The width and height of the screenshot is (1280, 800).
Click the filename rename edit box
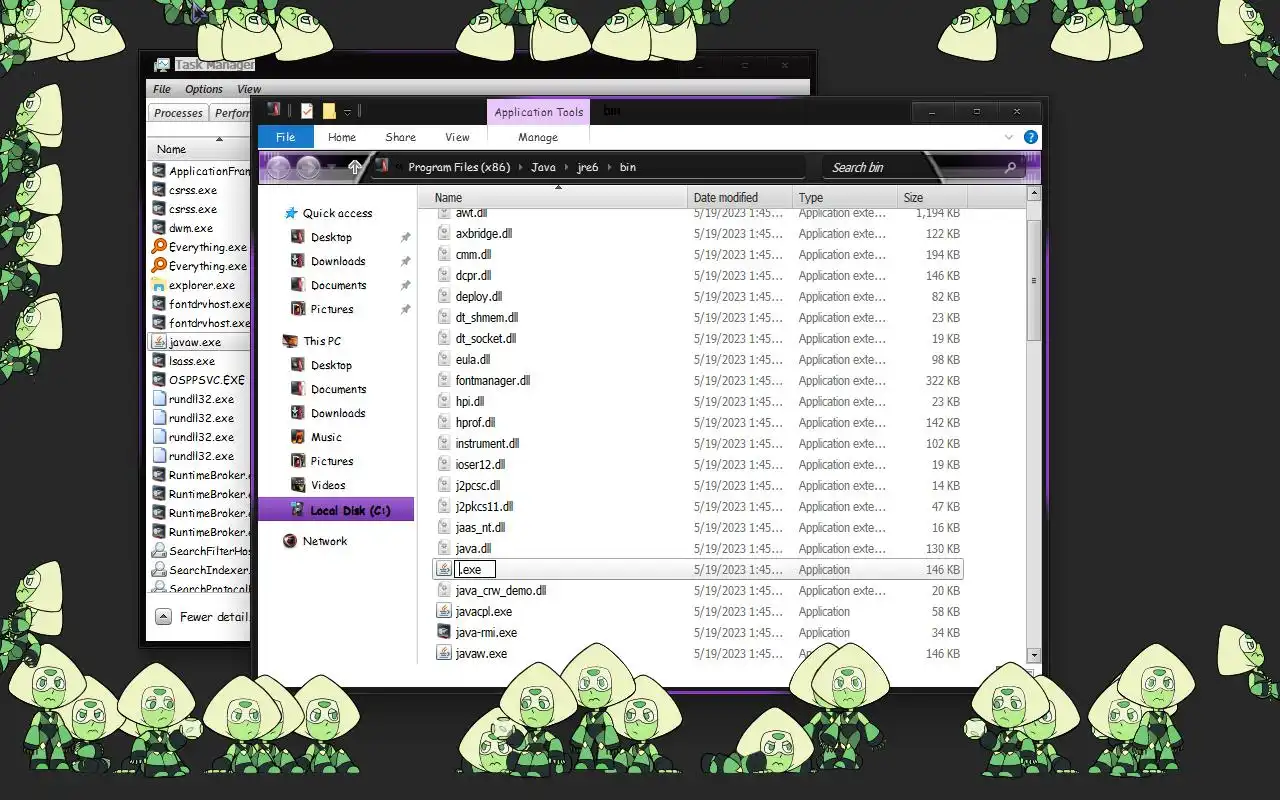pyautogui.click(x=475, y=569)
